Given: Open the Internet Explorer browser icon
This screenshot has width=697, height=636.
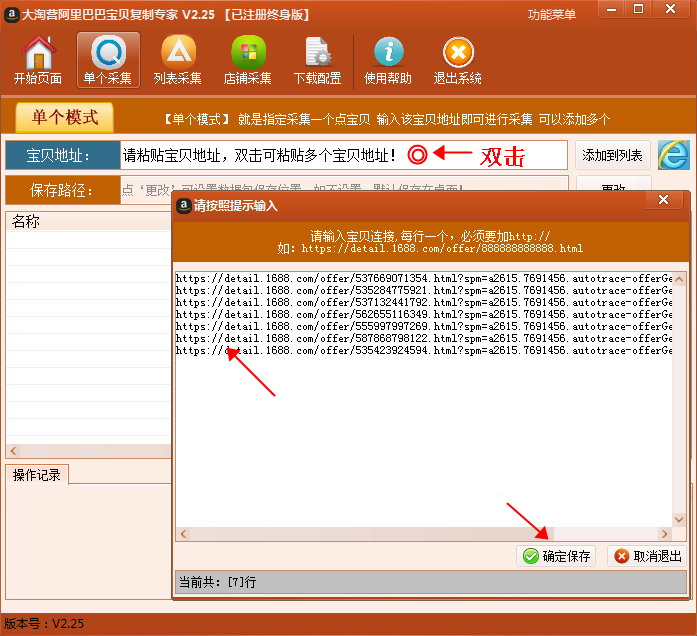Looking at the screenshot, I should [674, 155].
